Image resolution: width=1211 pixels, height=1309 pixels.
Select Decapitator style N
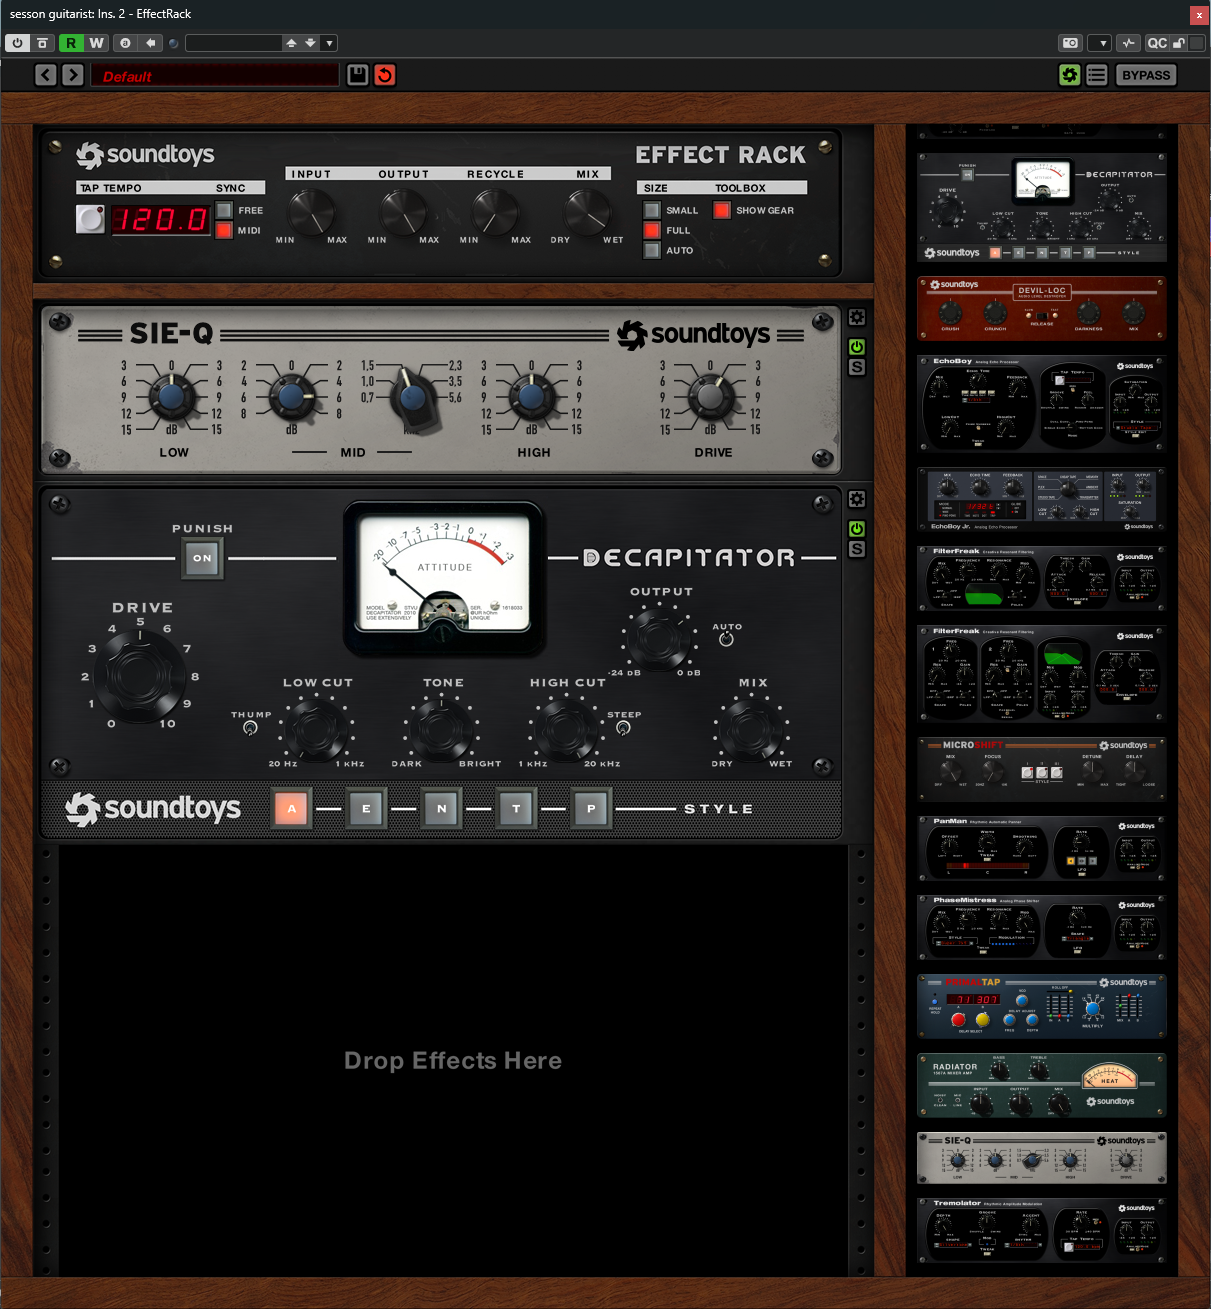(441, 808)
